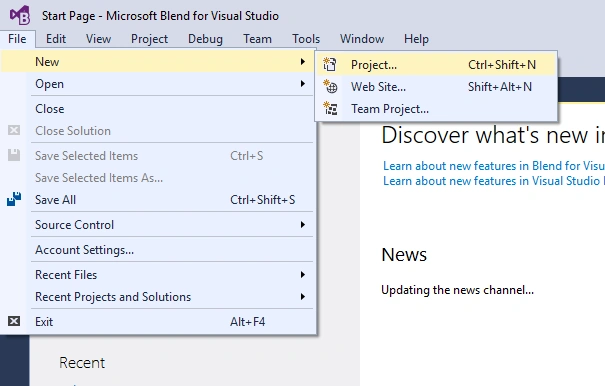Click the Team Project icon in submenu
This screenshot has width=605, height=386.
pyautogui.click(x=330, y=108)
